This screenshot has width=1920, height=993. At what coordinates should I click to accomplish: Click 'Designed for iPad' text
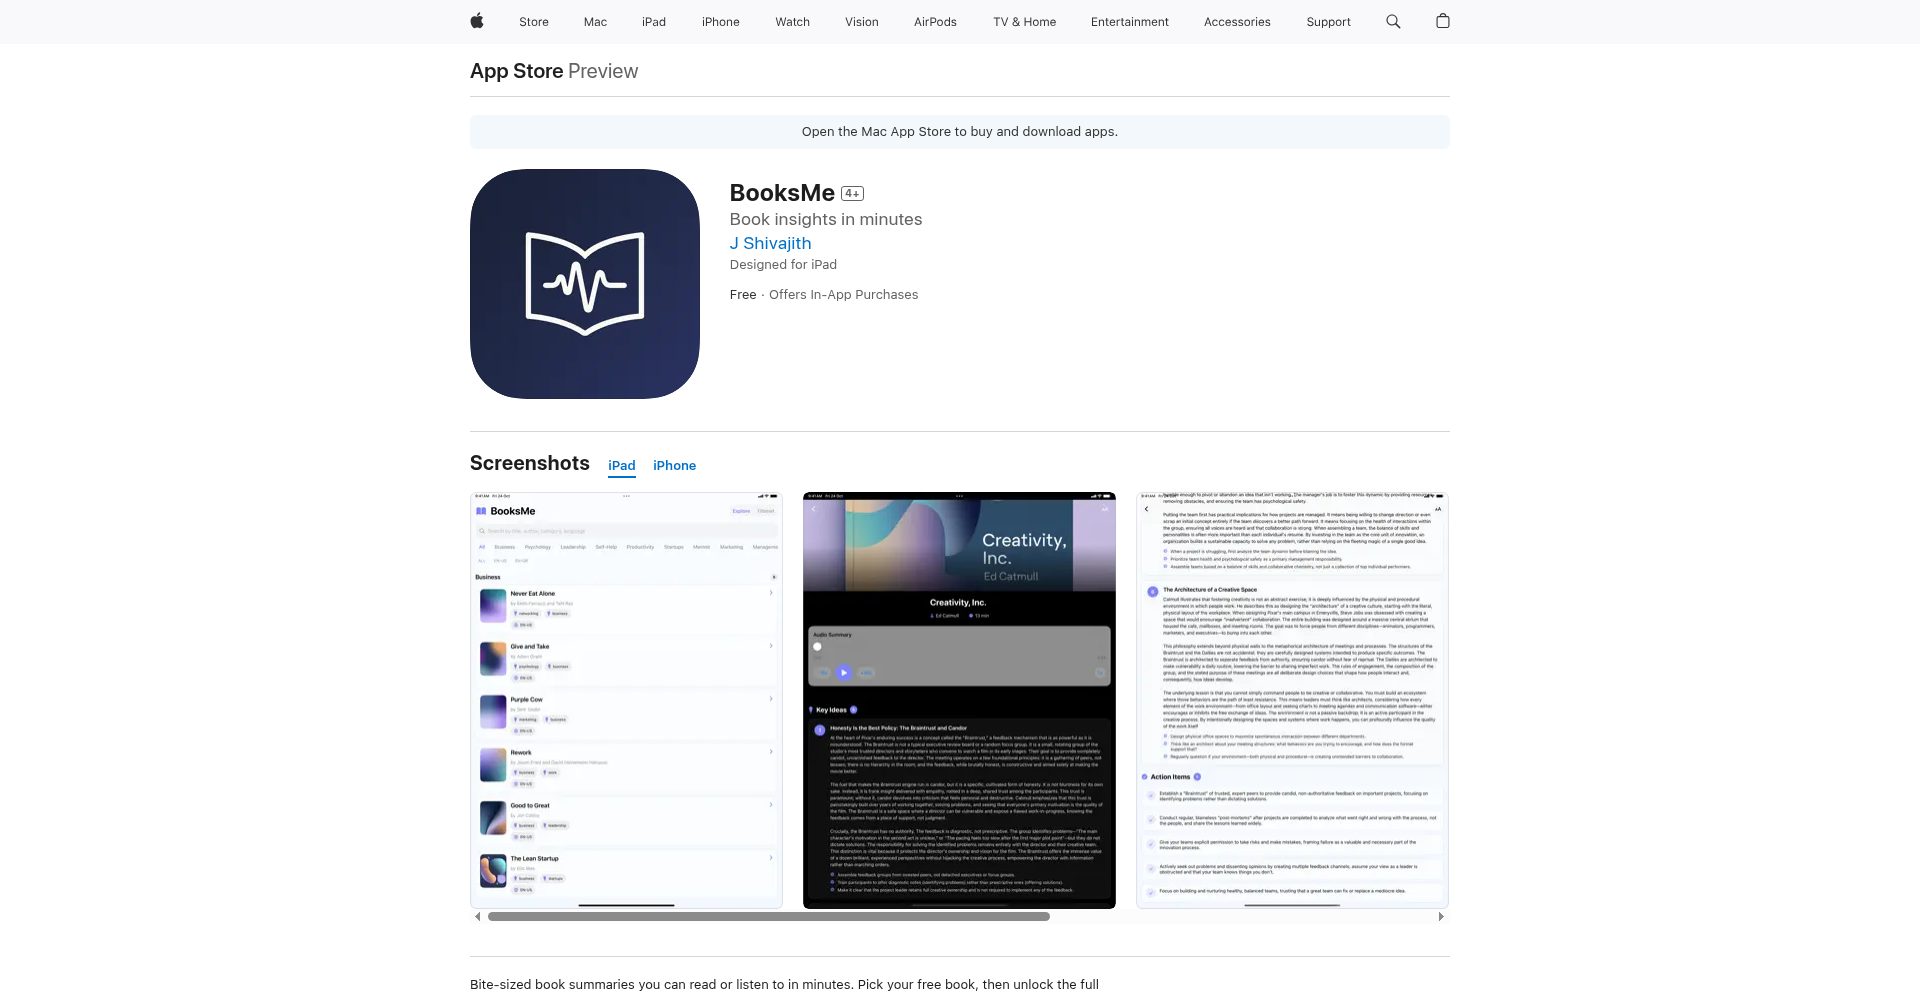coord(783,265)
